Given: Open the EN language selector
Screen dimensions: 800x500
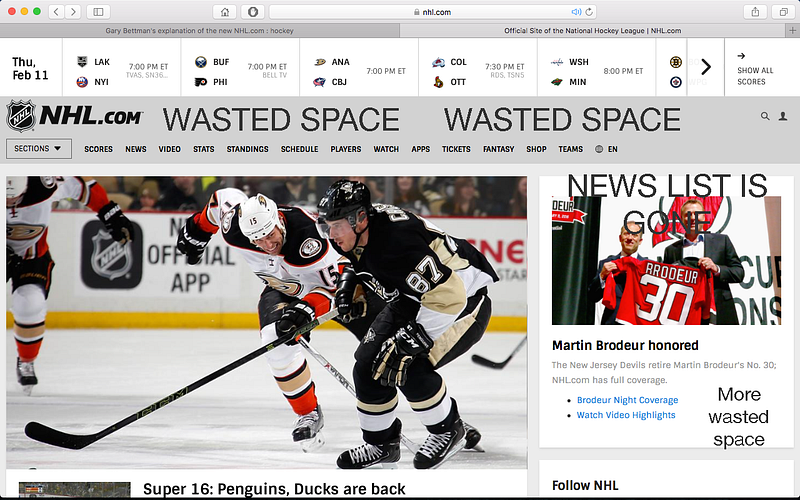Looking at the screenshot, I should (x=606, y=149).
